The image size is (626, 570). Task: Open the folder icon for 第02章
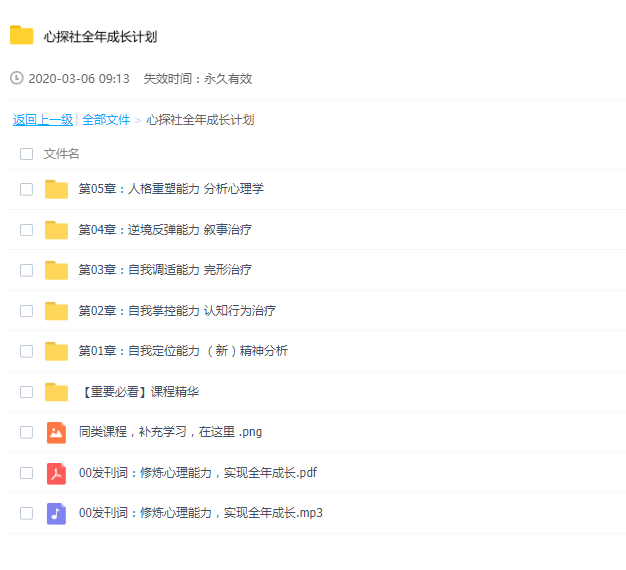56,311
